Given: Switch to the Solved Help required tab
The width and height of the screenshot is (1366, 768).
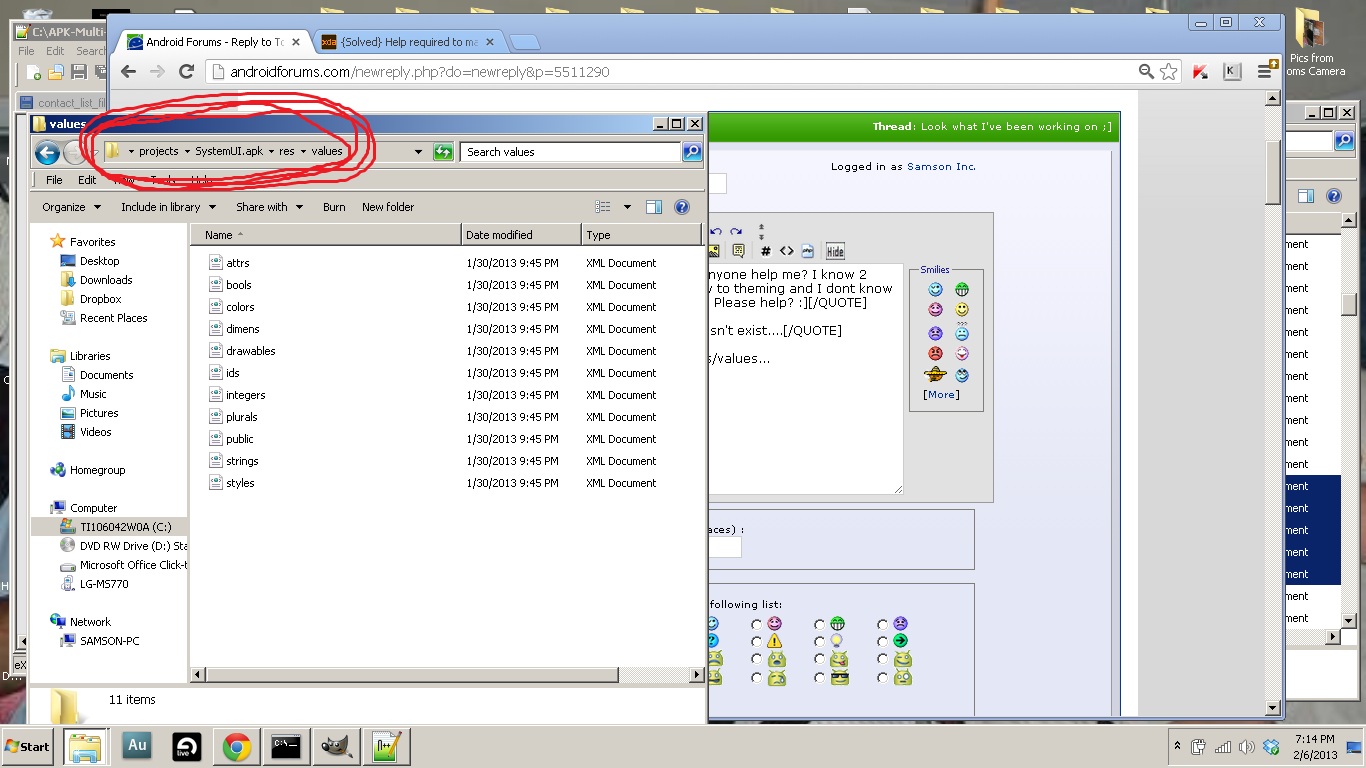Looking at the screenshot, I should click(x=408, y=42).
